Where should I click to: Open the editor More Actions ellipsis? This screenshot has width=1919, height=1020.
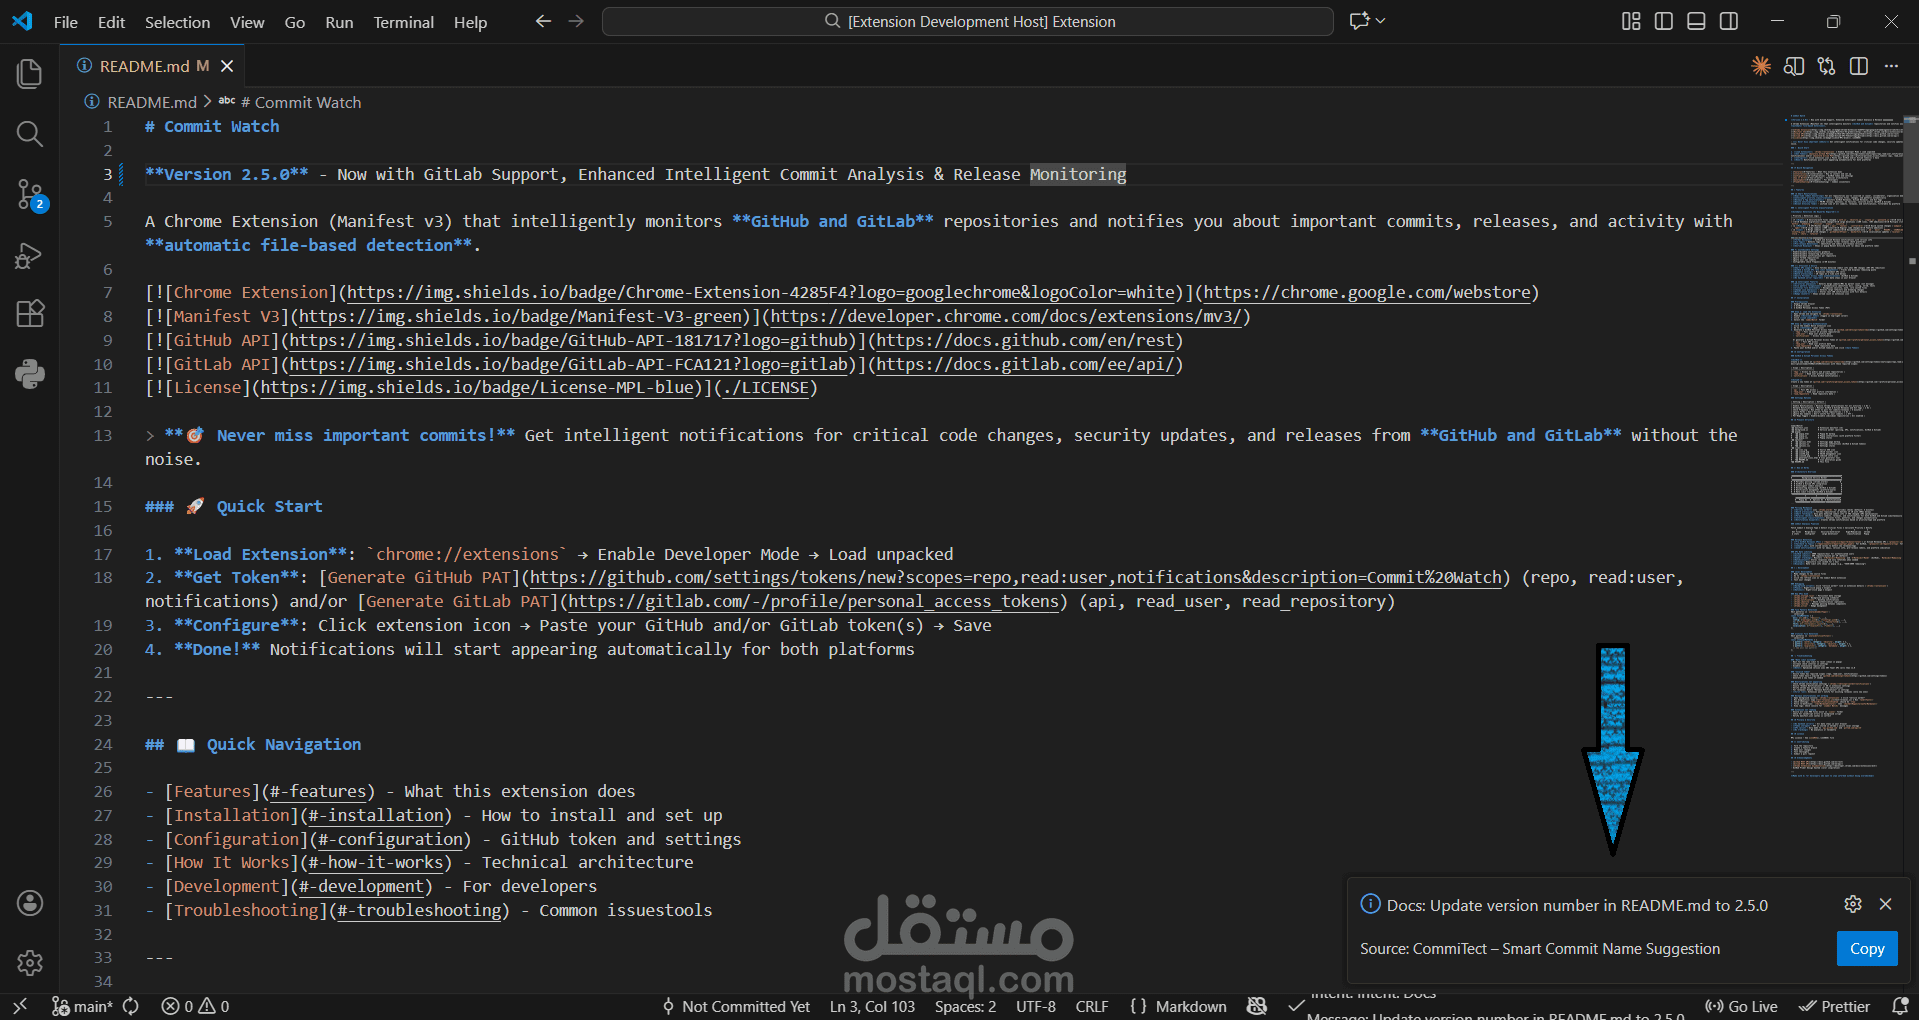(x=1891, y=66)
